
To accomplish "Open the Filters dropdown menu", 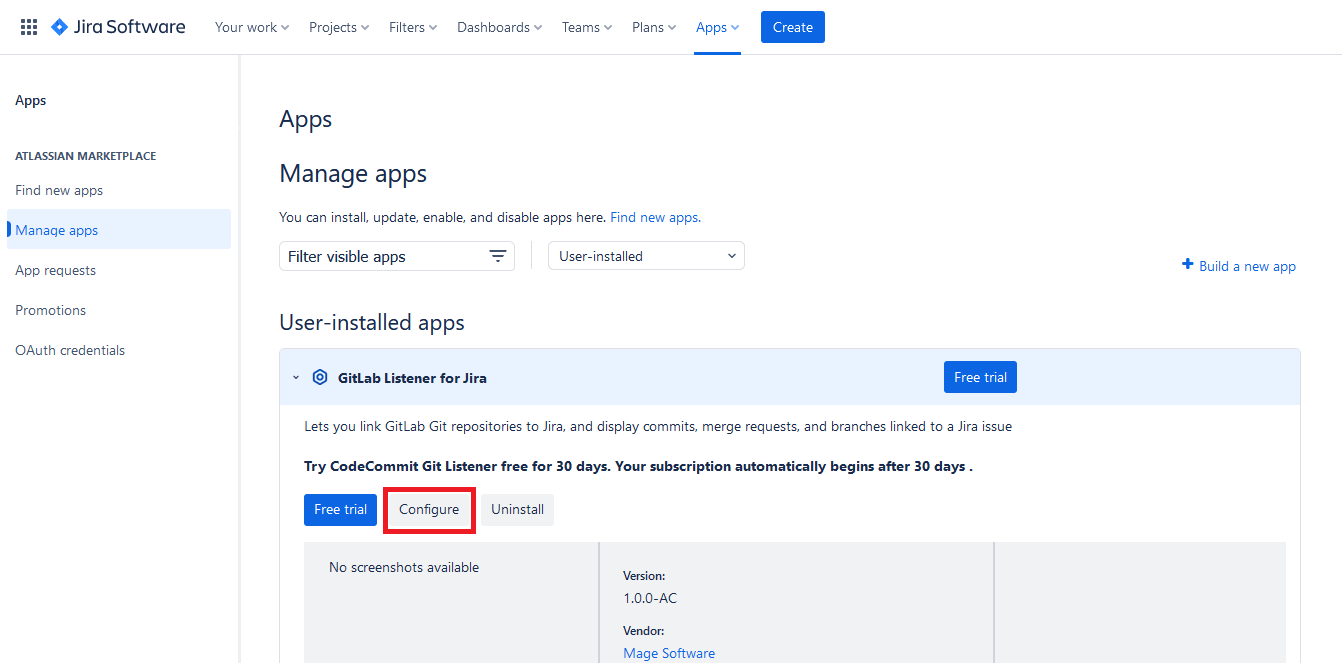I will [413, 27].
